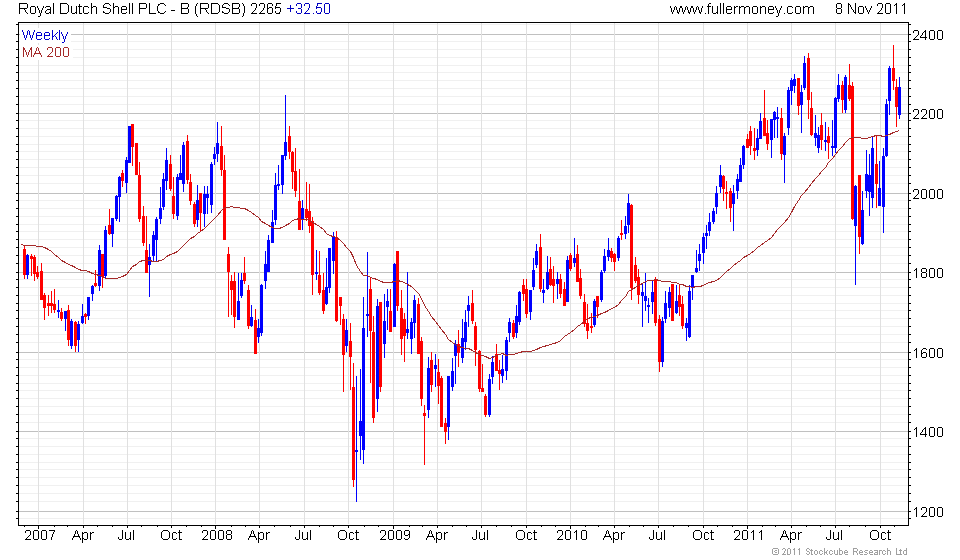Image resolution: width=960 pixels, height=560 pixels.
Task: Click the 'Oct' label just before 2009
Action: coord(348,535)
